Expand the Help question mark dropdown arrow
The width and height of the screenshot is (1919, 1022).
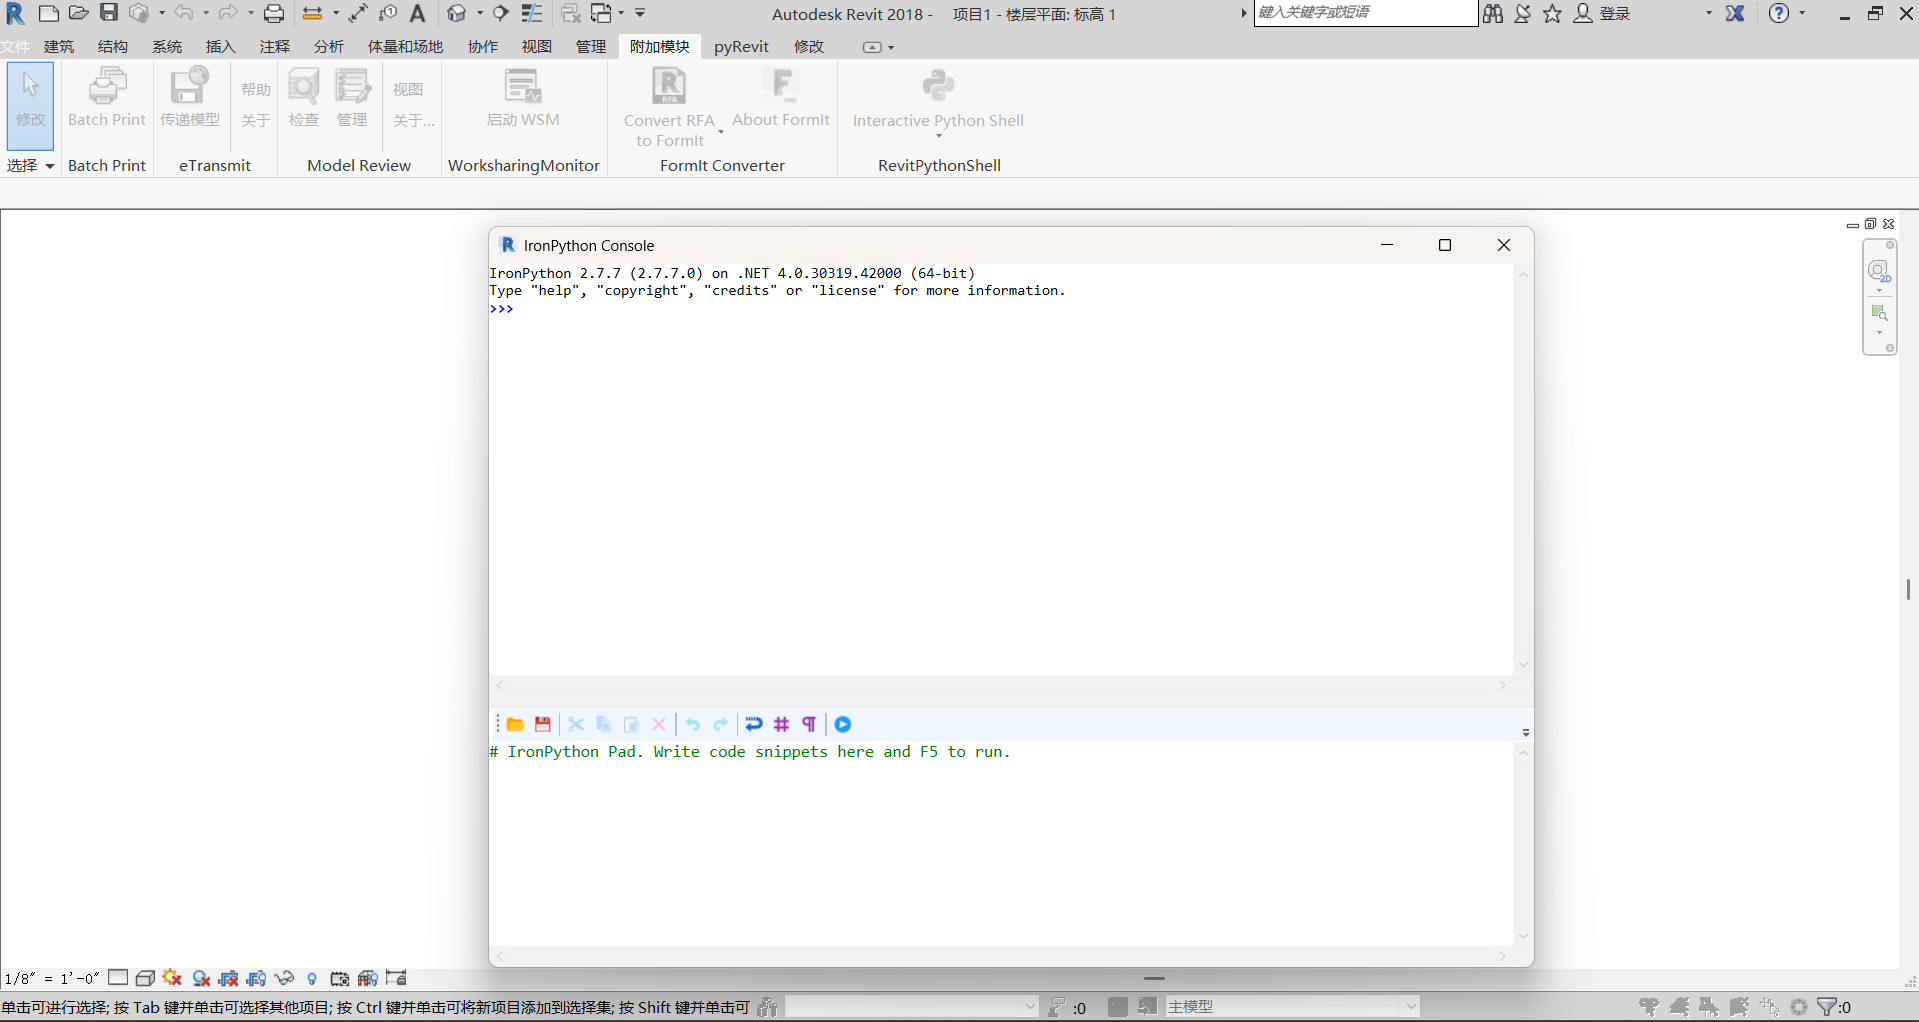[x=1802, y=13]
